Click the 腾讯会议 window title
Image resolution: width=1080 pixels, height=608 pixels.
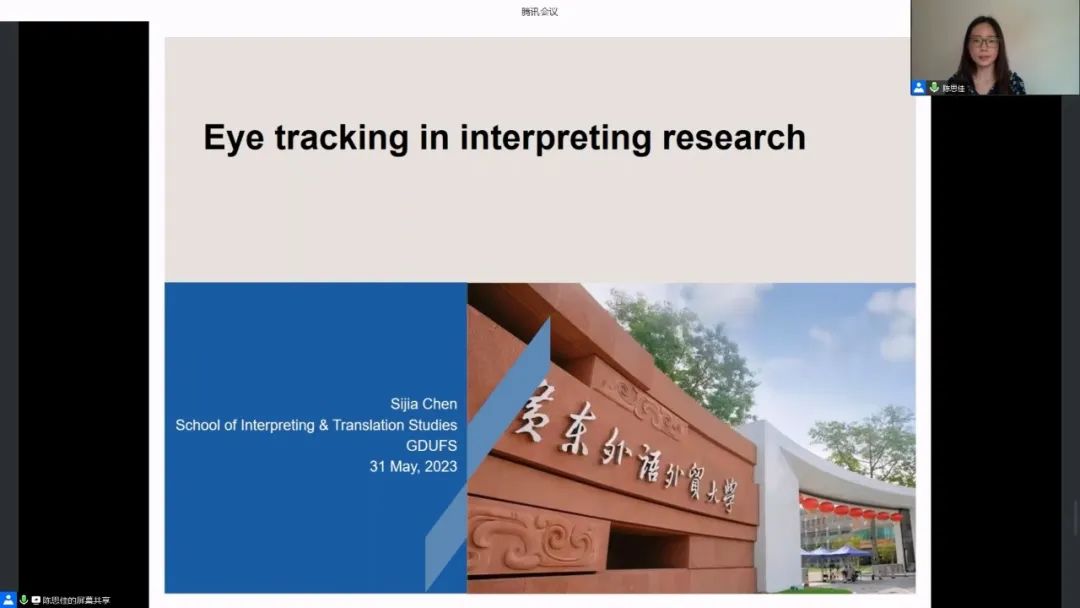coord(539,11)
